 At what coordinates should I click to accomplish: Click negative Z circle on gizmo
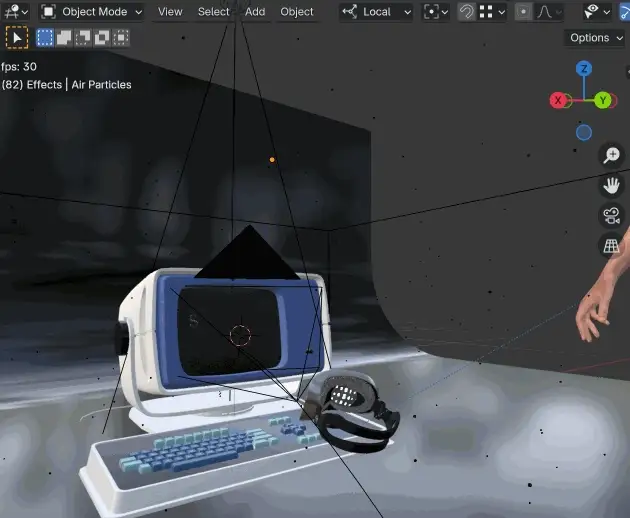584,133
